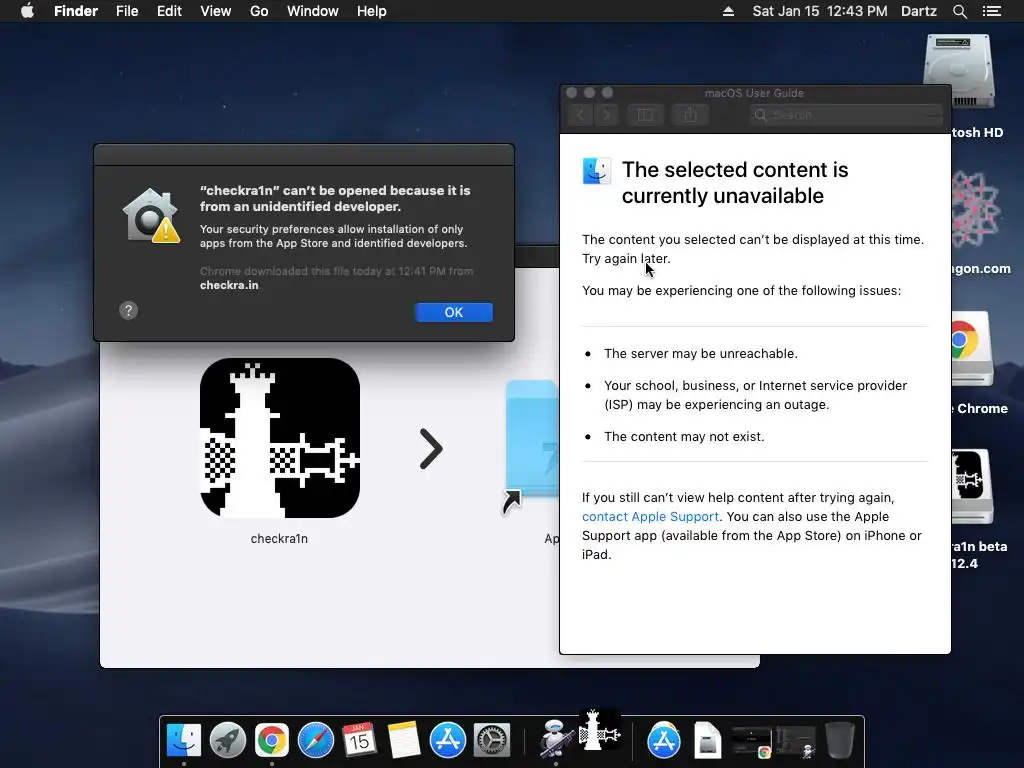Toggle the User Guide table of contents sidebar
The height and width of the screenshot is (768, 1024).
click(x=645, y=115)
